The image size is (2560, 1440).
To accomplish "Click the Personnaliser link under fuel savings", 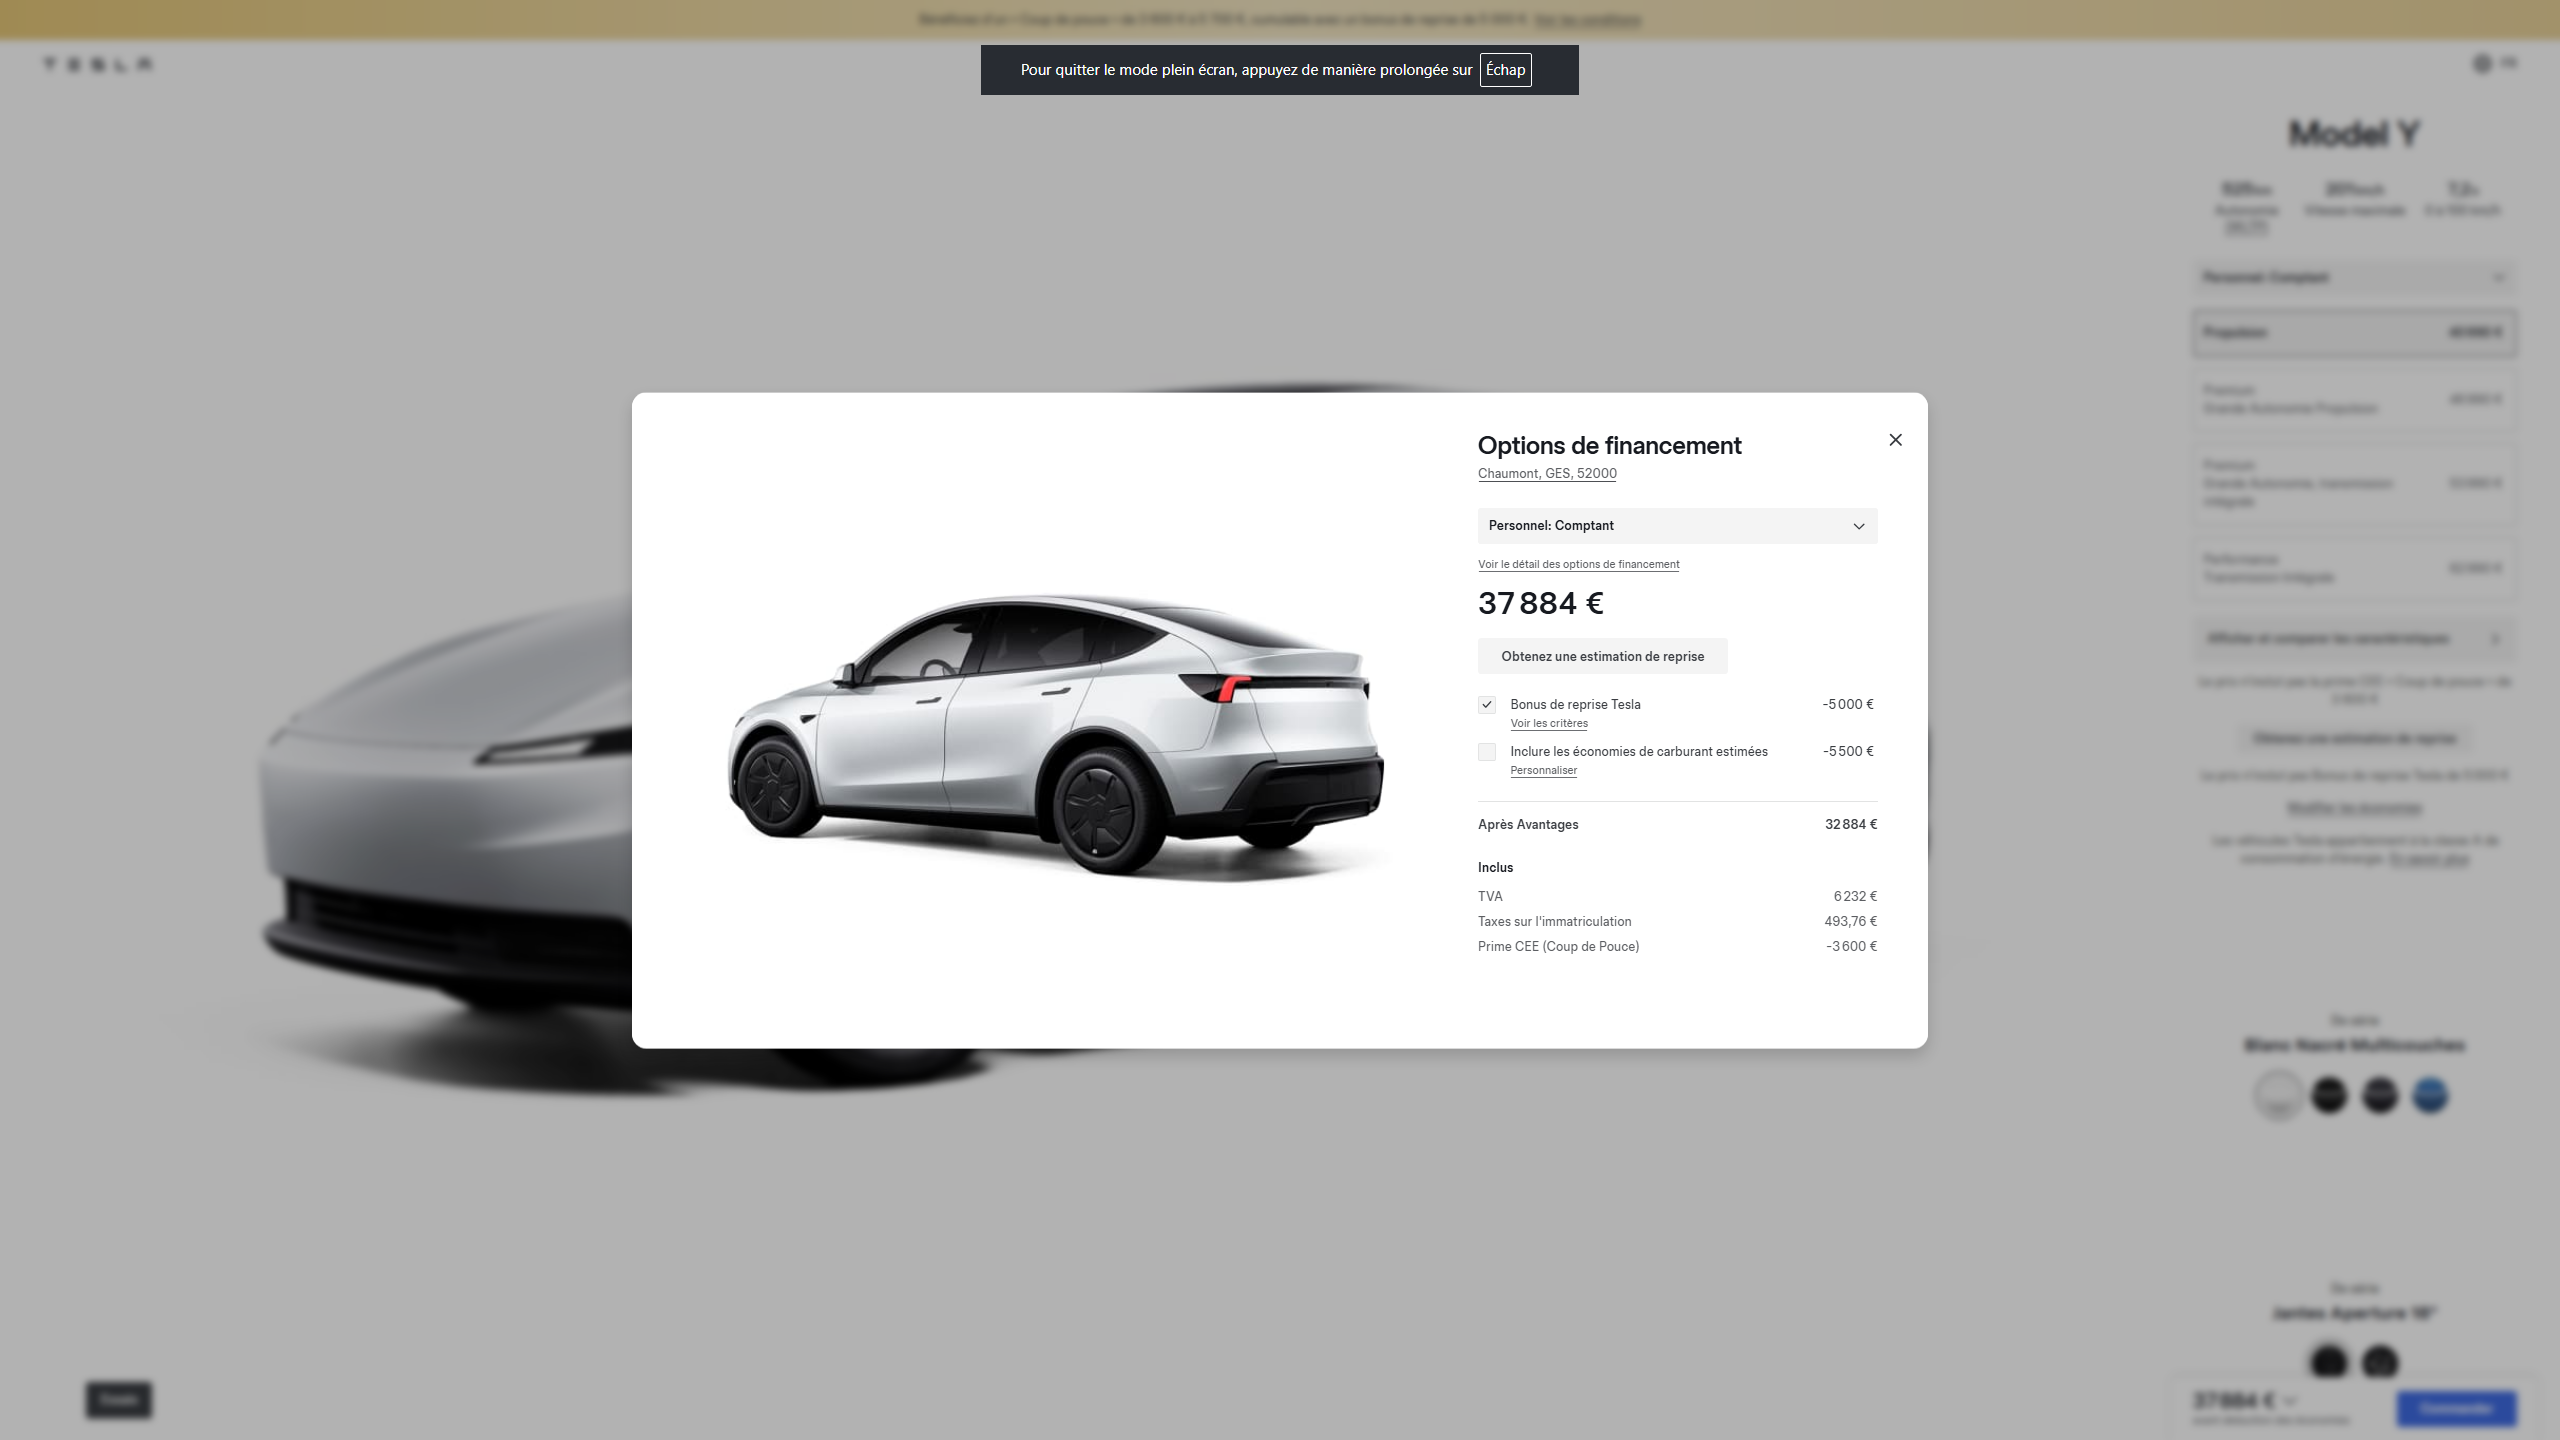I will (x=1543, y=770).
